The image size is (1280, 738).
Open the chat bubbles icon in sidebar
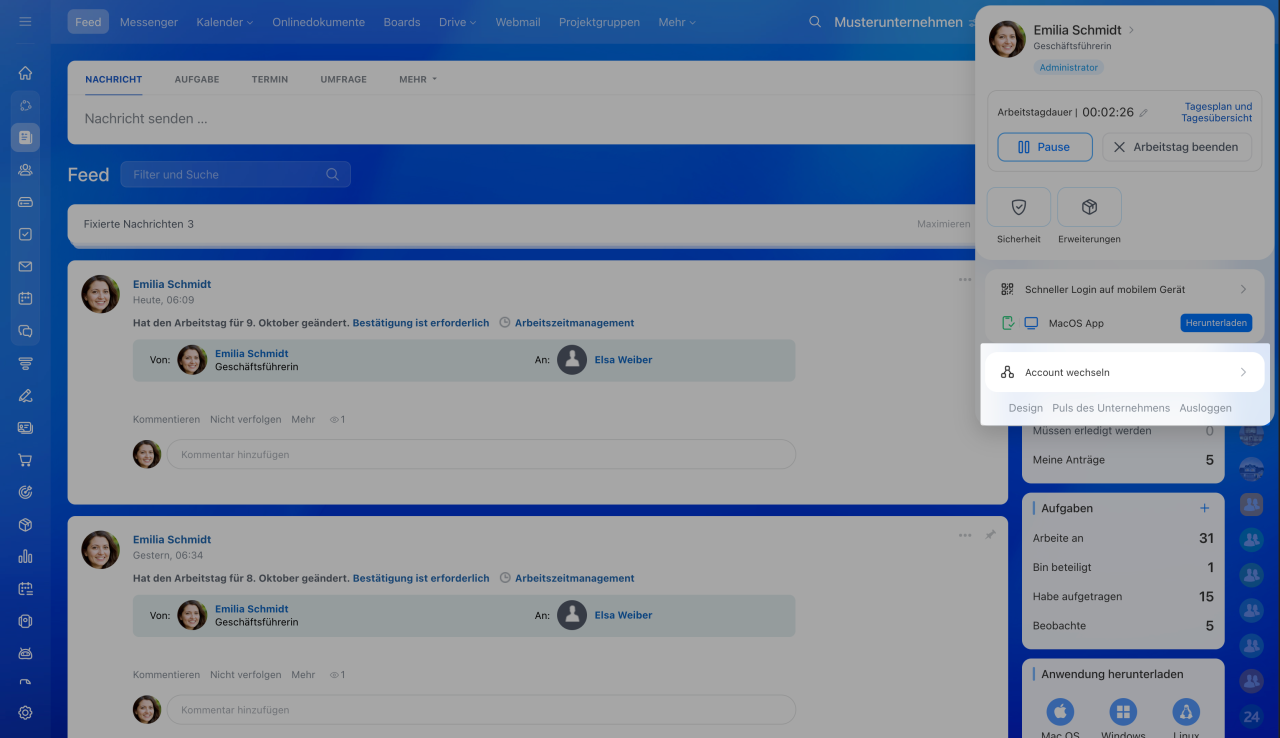[x=25, y=331]
